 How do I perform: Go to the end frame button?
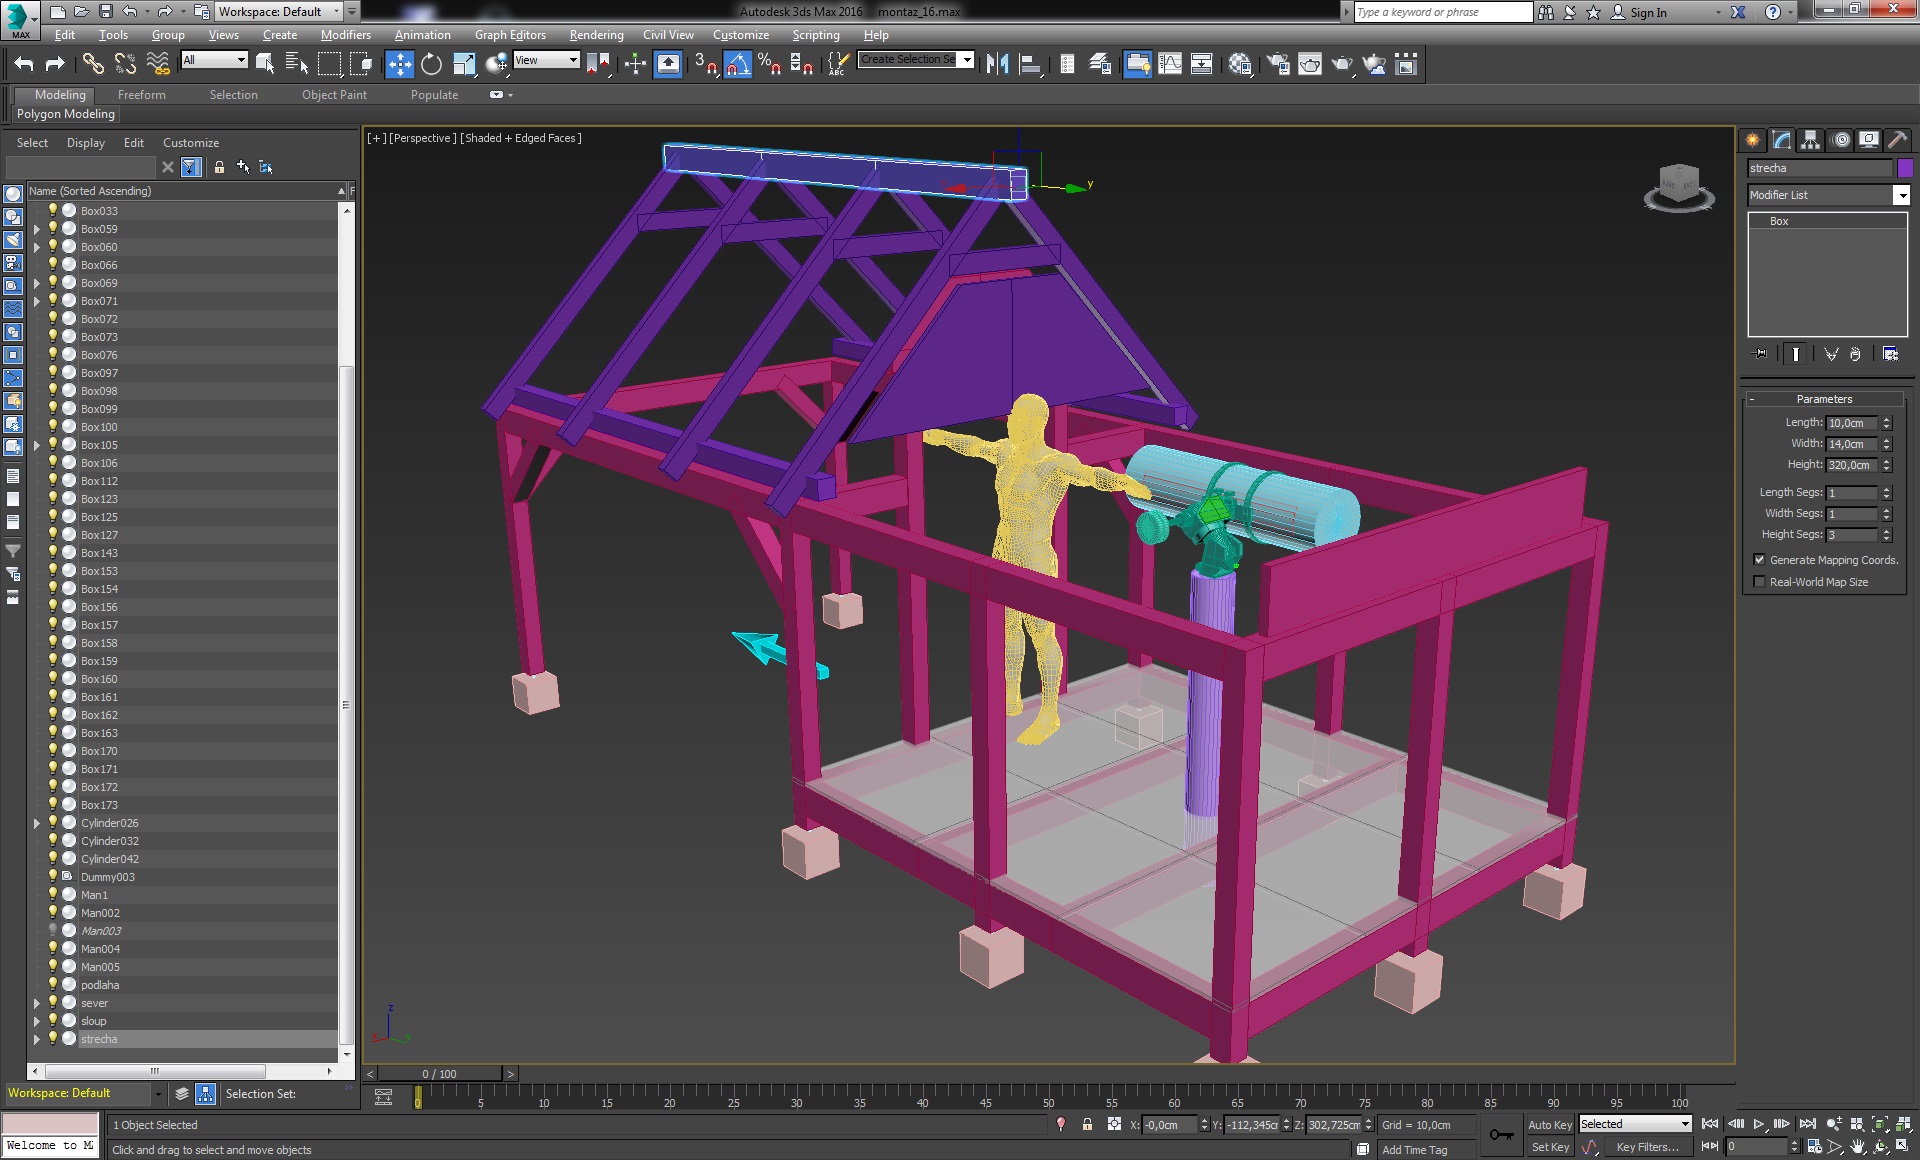click(1808, 1124)
